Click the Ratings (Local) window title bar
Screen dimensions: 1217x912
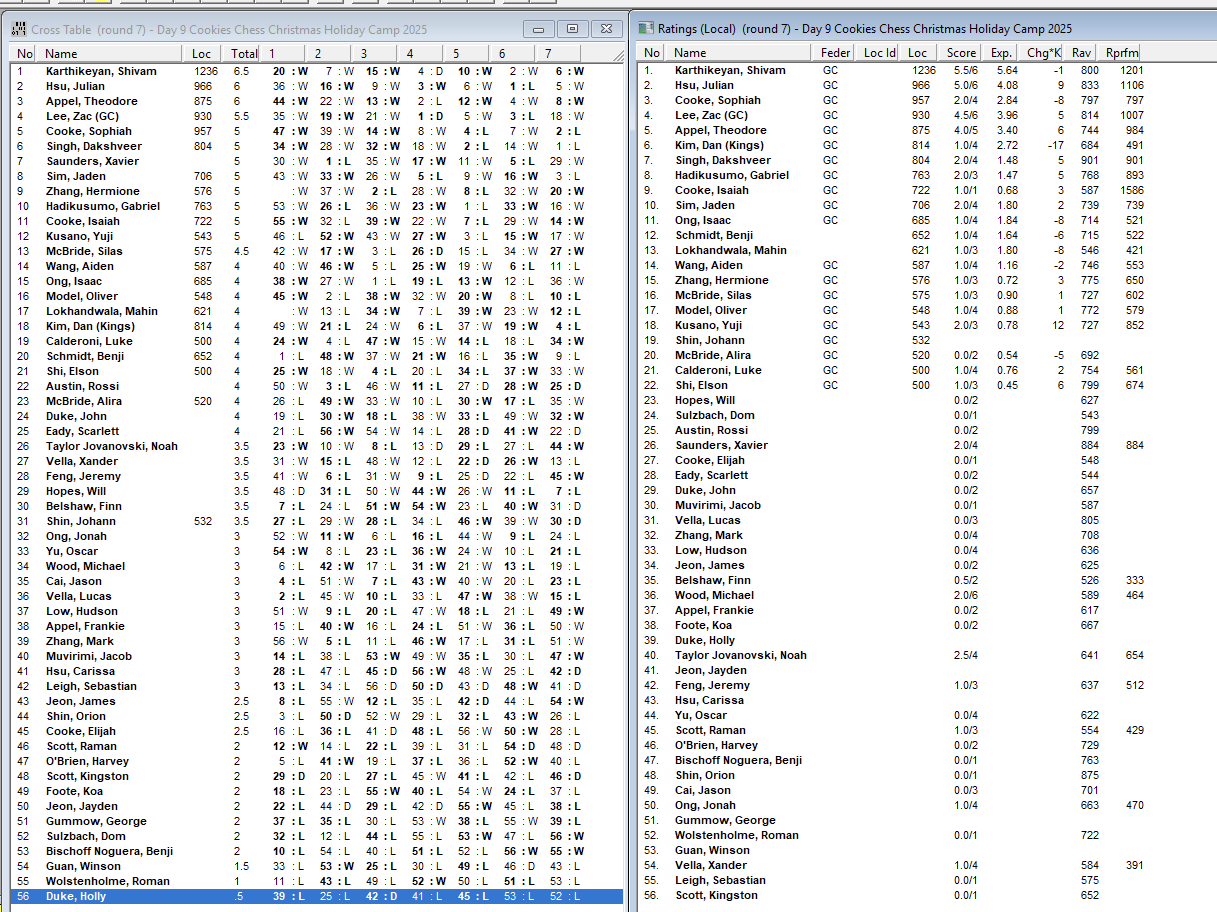(x=925, y=29)
